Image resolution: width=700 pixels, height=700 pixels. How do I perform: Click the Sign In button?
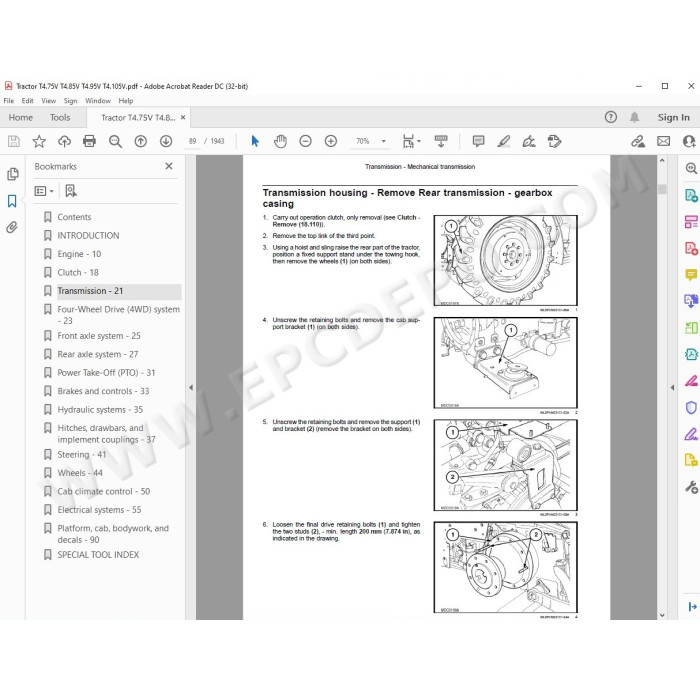pyautogui.click(x=673, y=117)
